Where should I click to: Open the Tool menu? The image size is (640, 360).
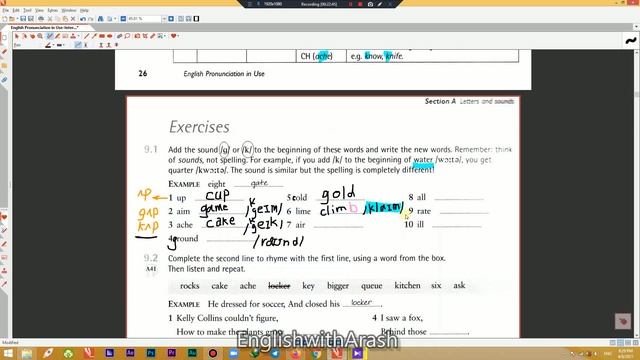pos(27,10)
